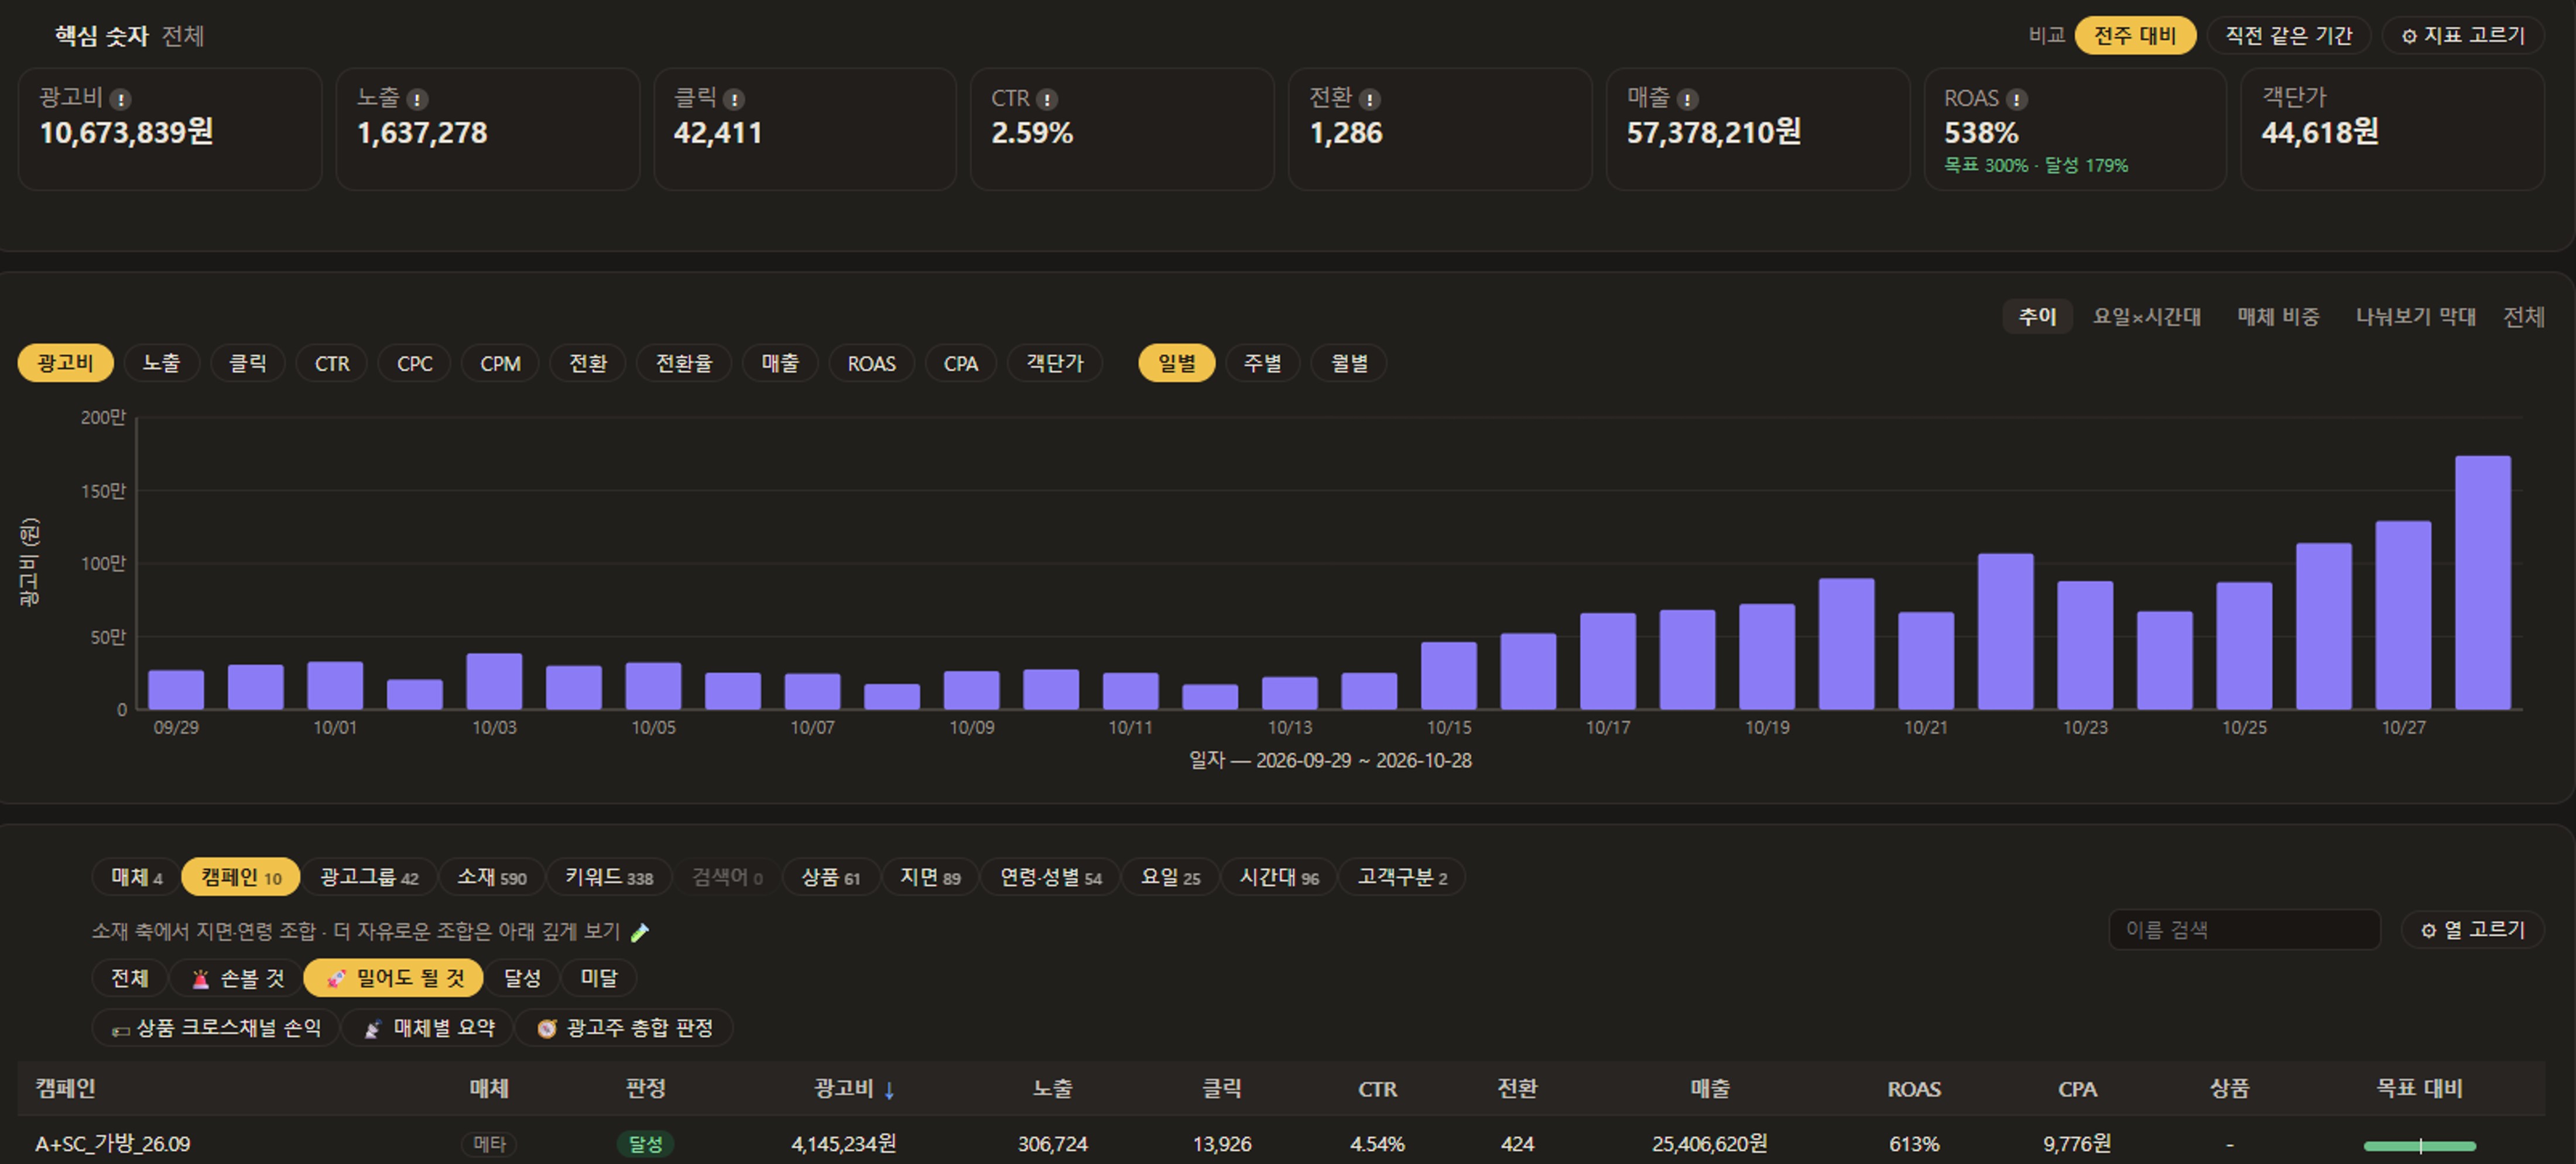
Task: Switch to the 요일×시간대 view tab
Action: [2147, 317]
